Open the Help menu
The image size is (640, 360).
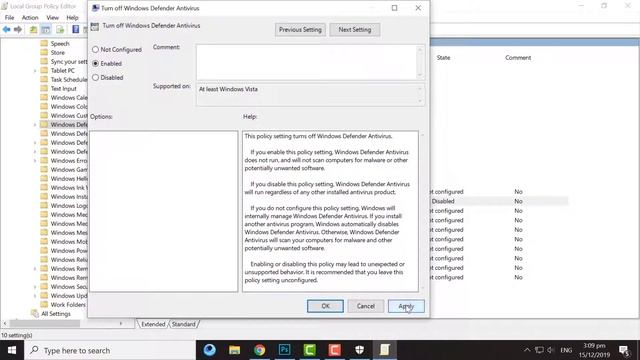pyautogui.click(x=72, y=18)
